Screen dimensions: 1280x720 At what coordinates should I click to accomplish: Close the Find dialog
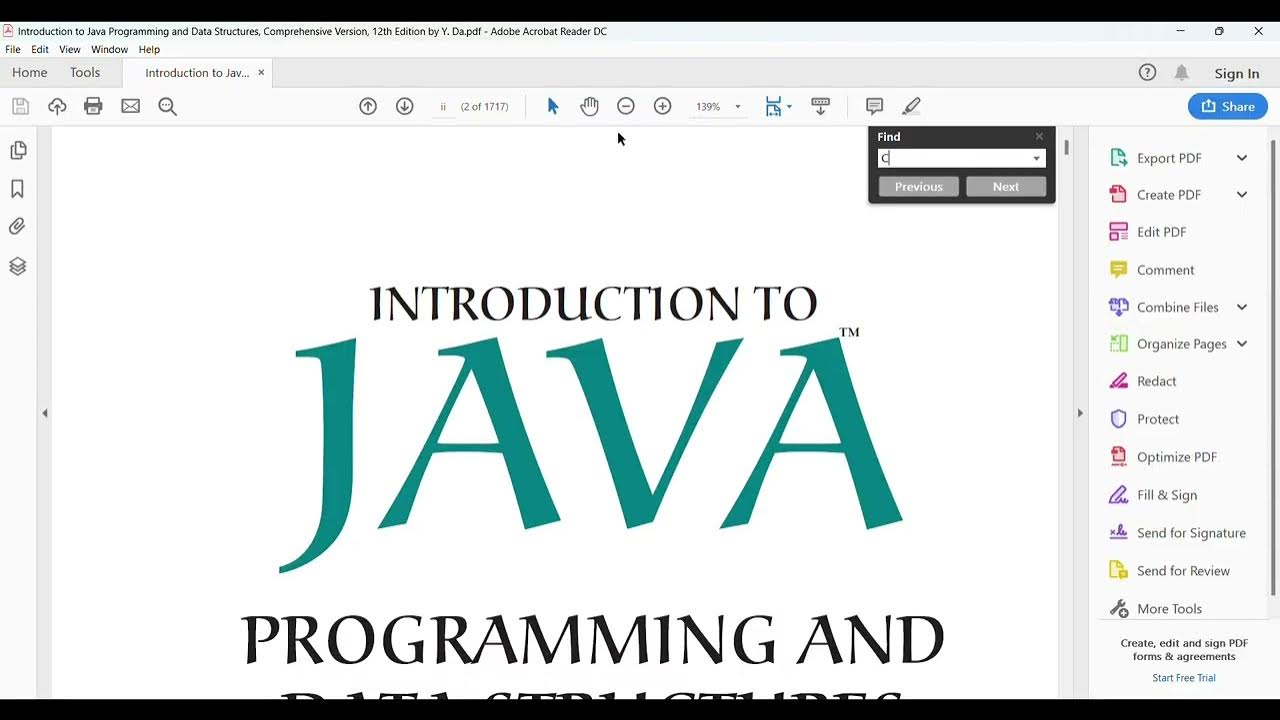coord(1039,136)
